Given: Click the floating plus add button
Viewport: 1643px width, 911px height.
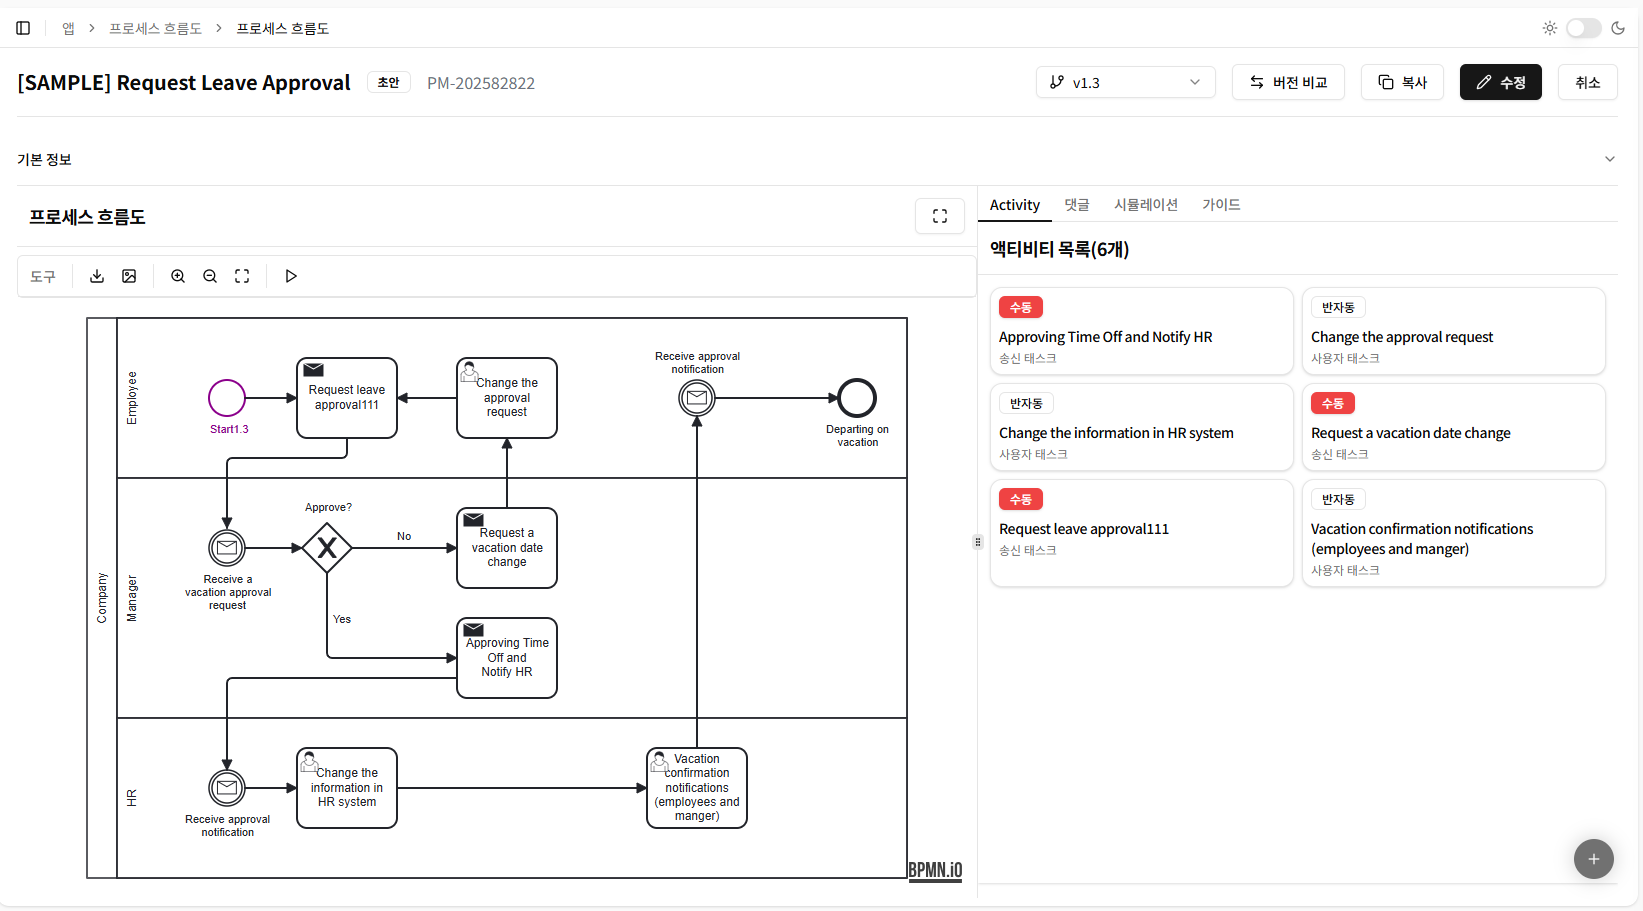Looking at the screenshot, I should 1593,858.
